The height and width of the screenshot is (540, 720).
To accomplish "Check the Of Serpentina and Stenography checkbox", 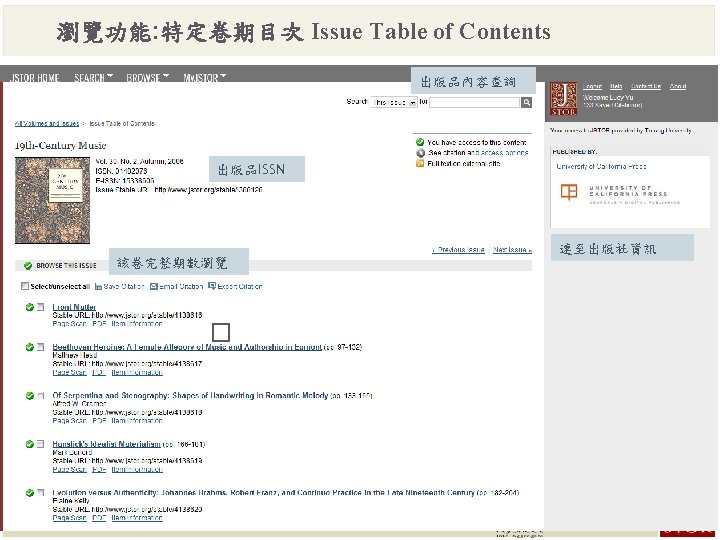I will [41, 395].
